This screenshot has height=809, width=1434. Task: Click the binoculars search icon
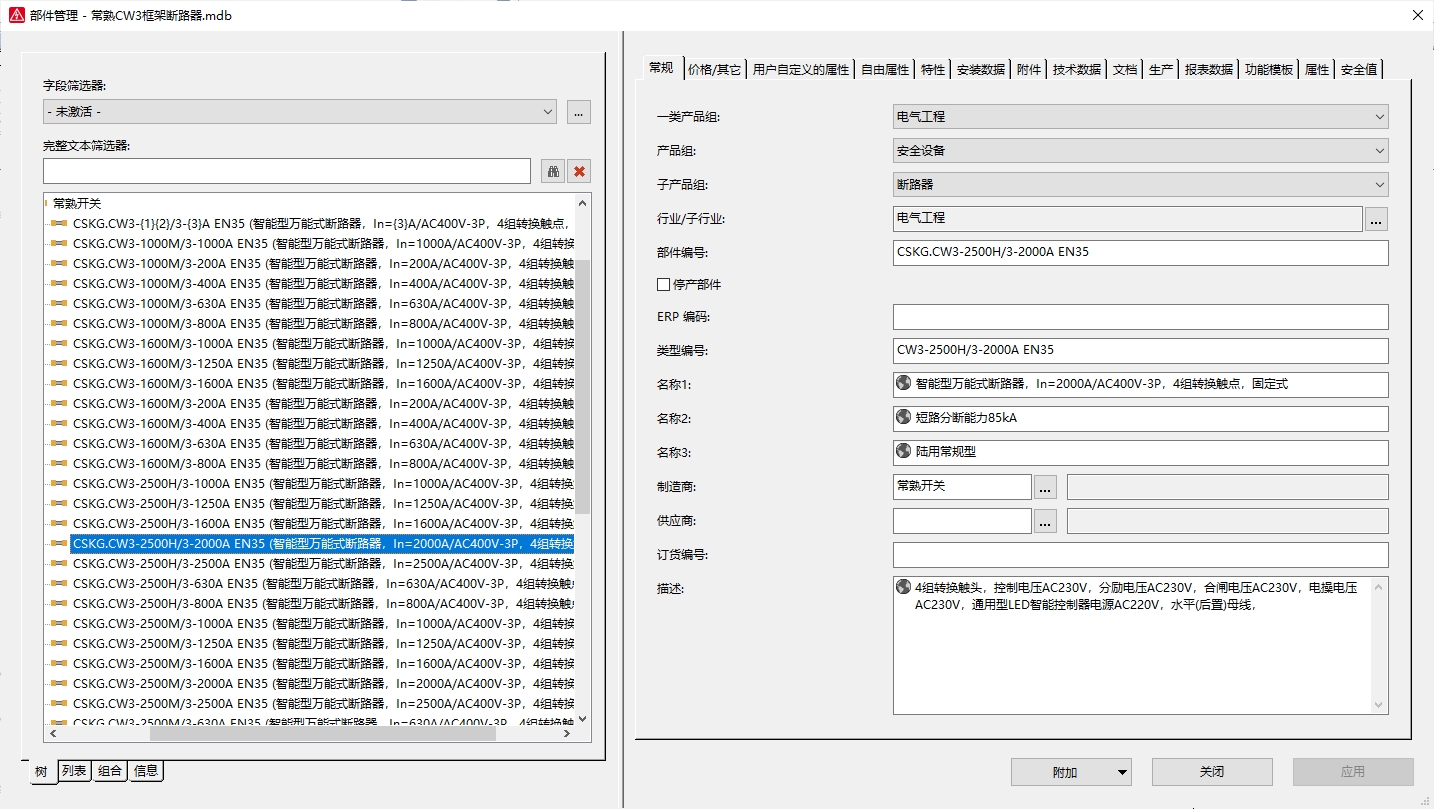tap(553, 171)
